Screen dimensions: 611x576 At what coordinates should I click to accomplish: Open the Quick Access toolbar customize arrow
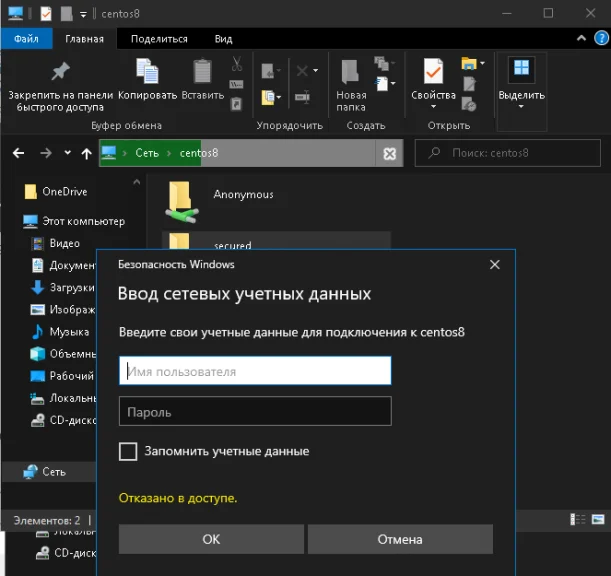(x=83, y=14)
